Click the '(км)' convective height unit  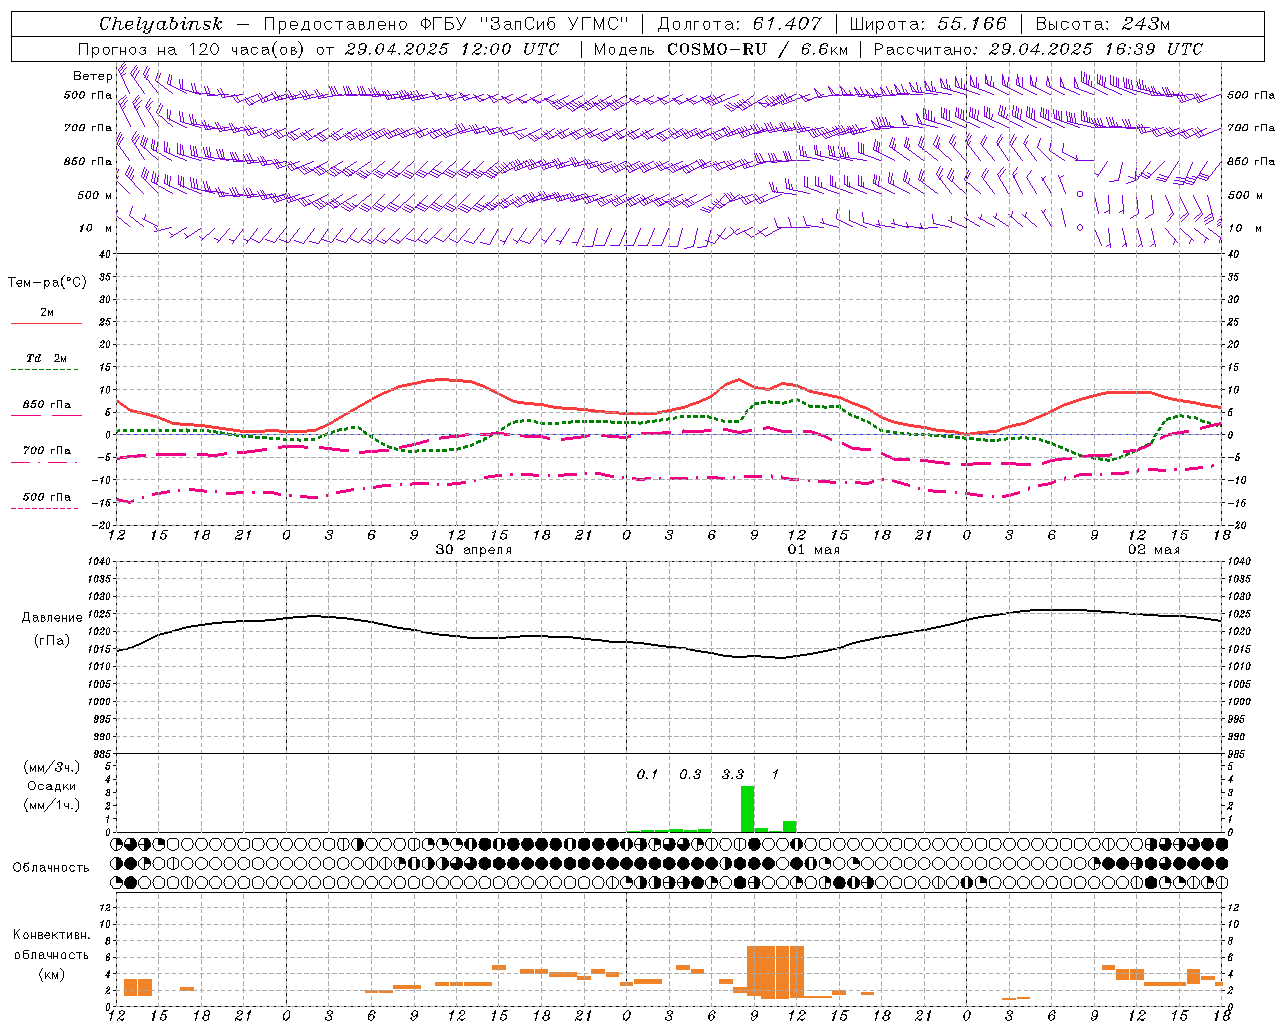[x=52, y=974]
